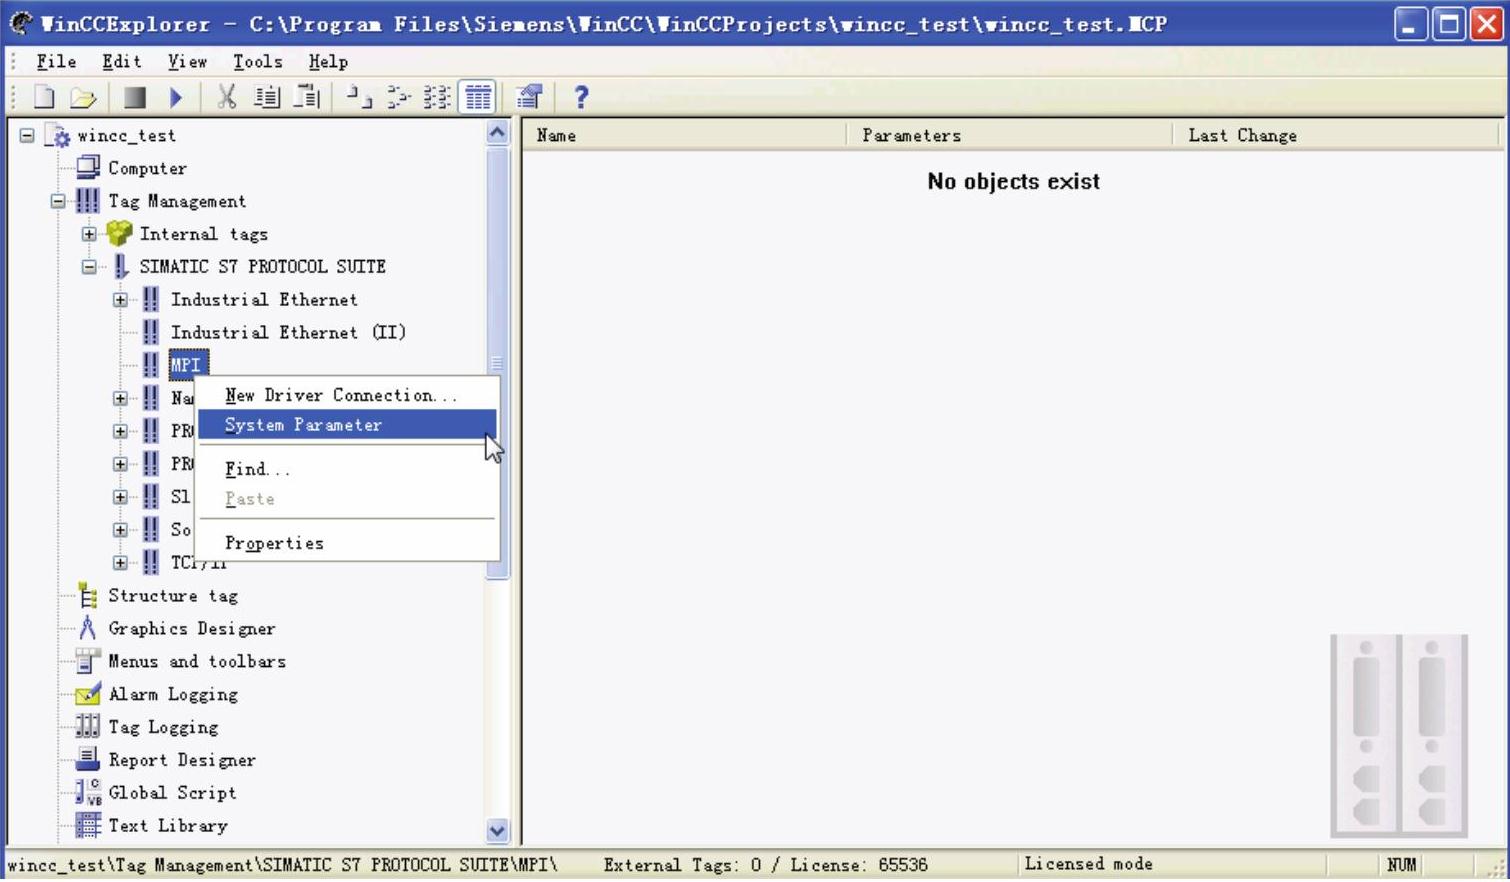The image size is (1510, 882).
Task: Open the View menu
Action: (187, 62)
